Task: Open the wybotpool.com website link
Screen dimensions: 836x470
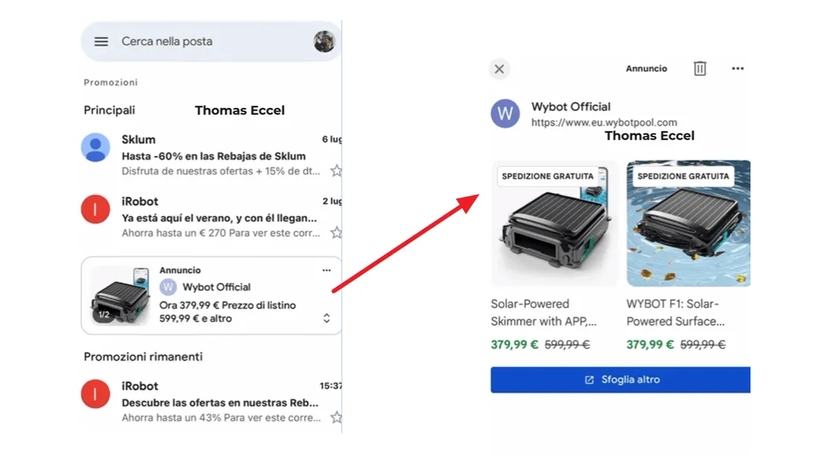Action: (x=604, y=123)
